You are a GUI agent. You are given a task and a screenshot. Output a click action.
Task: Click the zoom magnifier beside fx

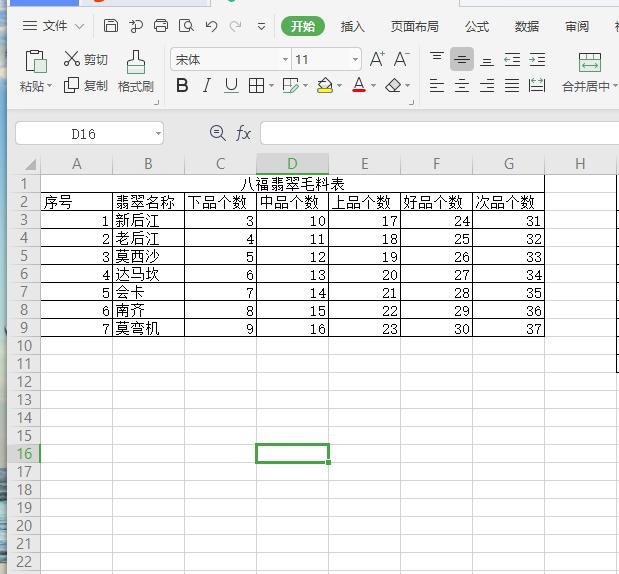(x=218, y=133)
